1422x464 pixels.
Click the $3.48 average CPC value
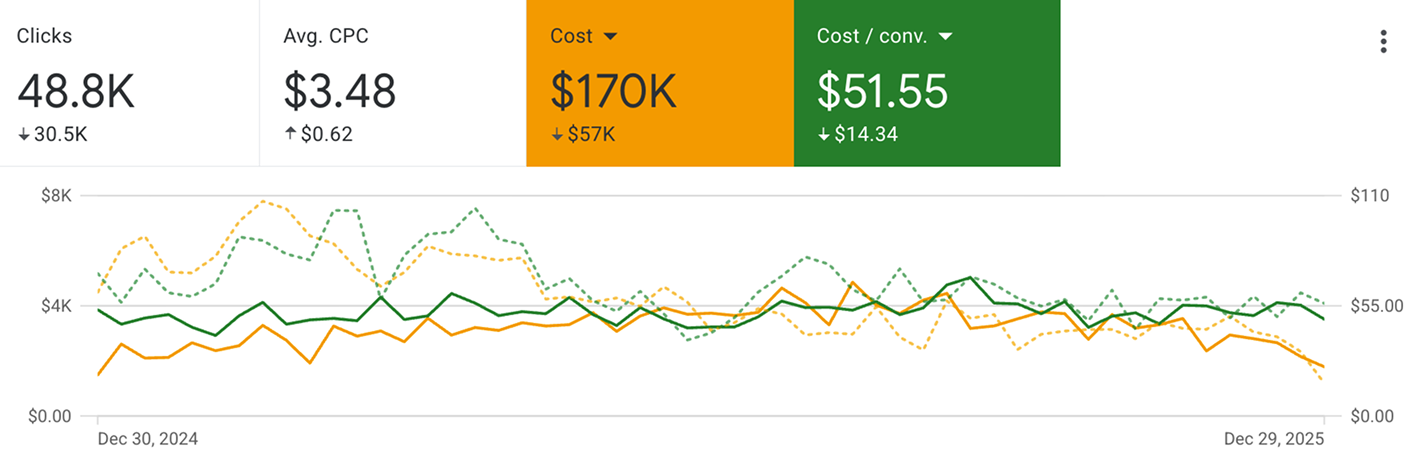point(340,91)
